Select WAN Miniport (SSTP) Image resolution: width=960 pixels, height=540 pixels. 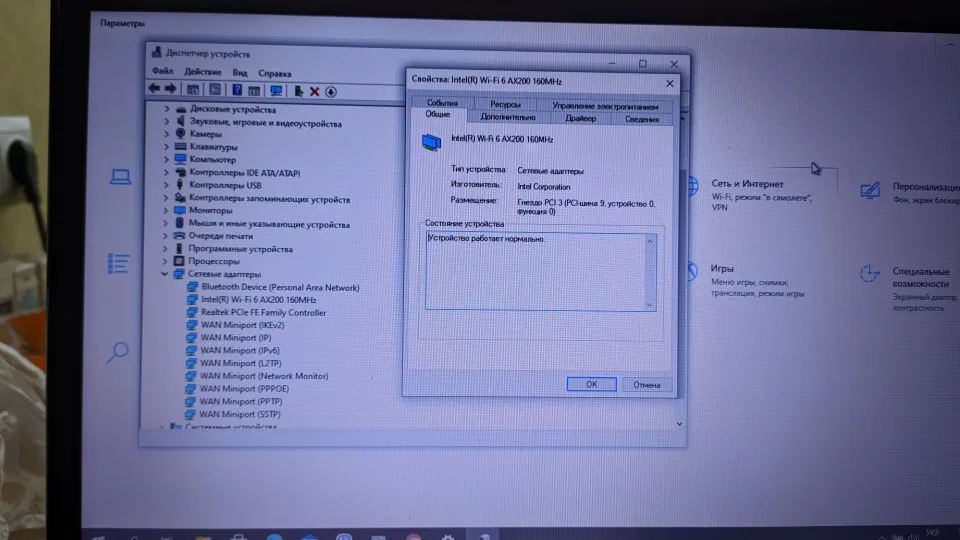click(x=240, y=414)
